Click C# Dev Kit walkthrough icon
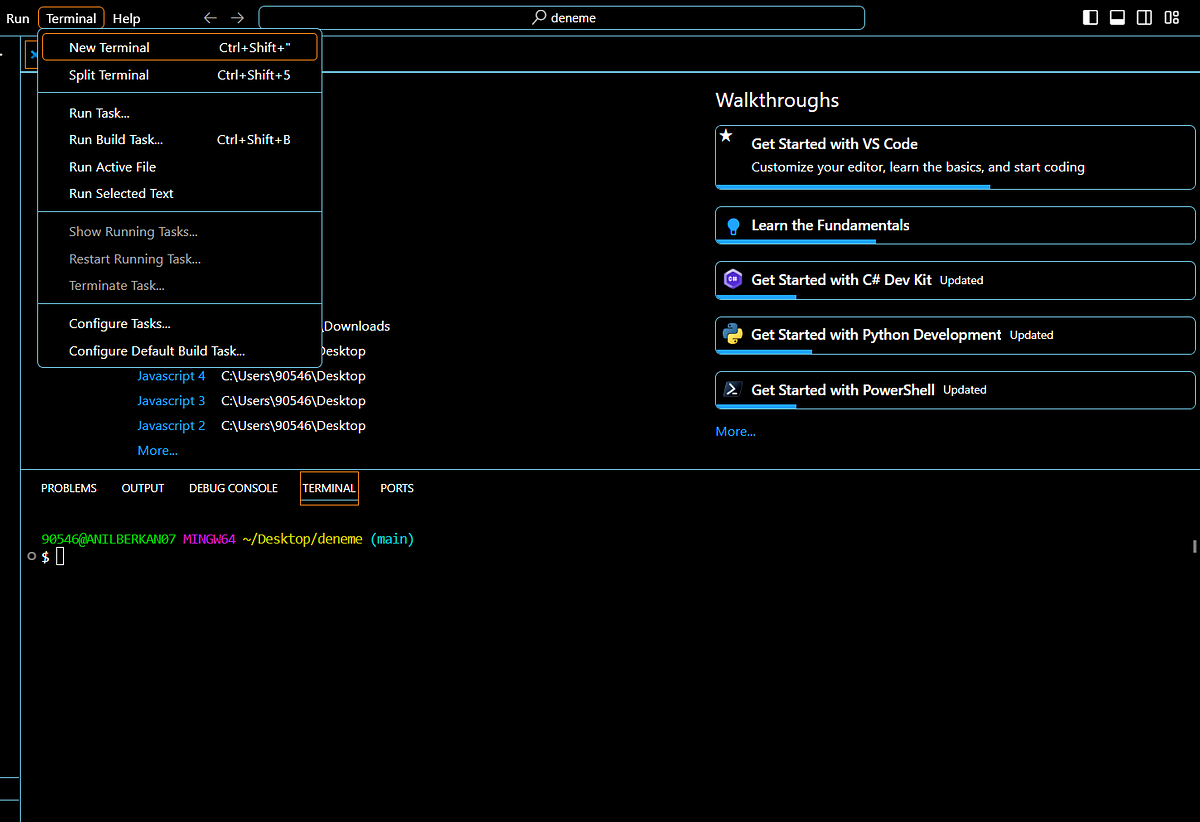Viewport: 1200px width, 822px height. tap(733, 280)
